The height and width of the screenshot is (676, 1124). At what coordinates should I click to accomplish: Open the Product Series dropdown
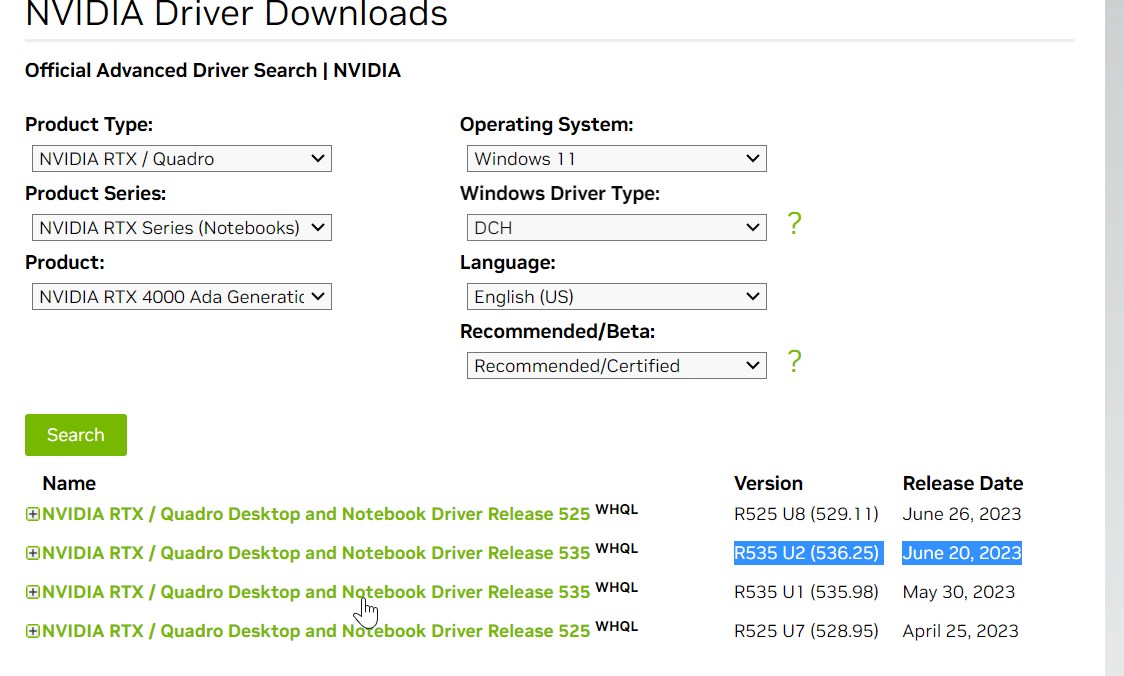point(181,227)
